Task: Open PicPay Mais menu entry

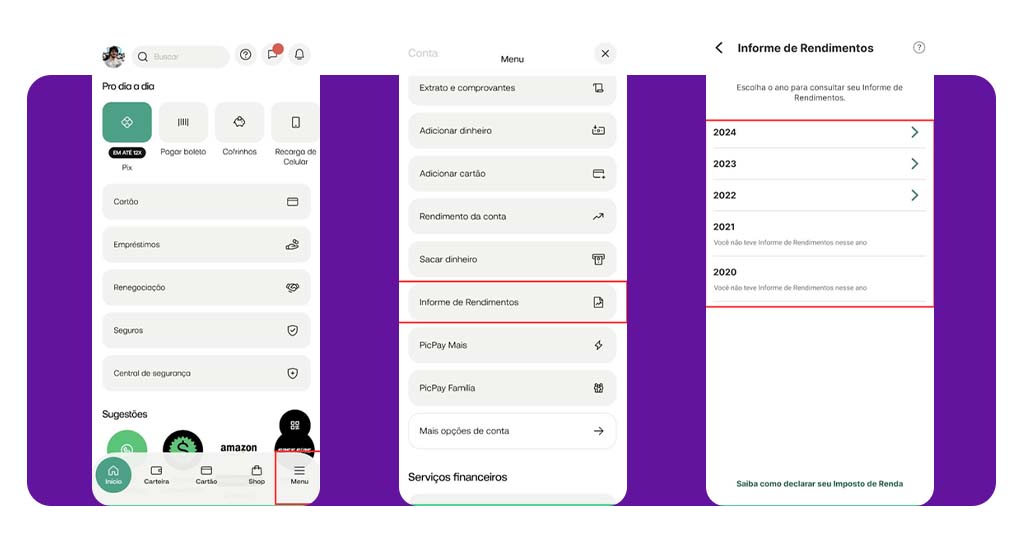Action: [512, 345]
